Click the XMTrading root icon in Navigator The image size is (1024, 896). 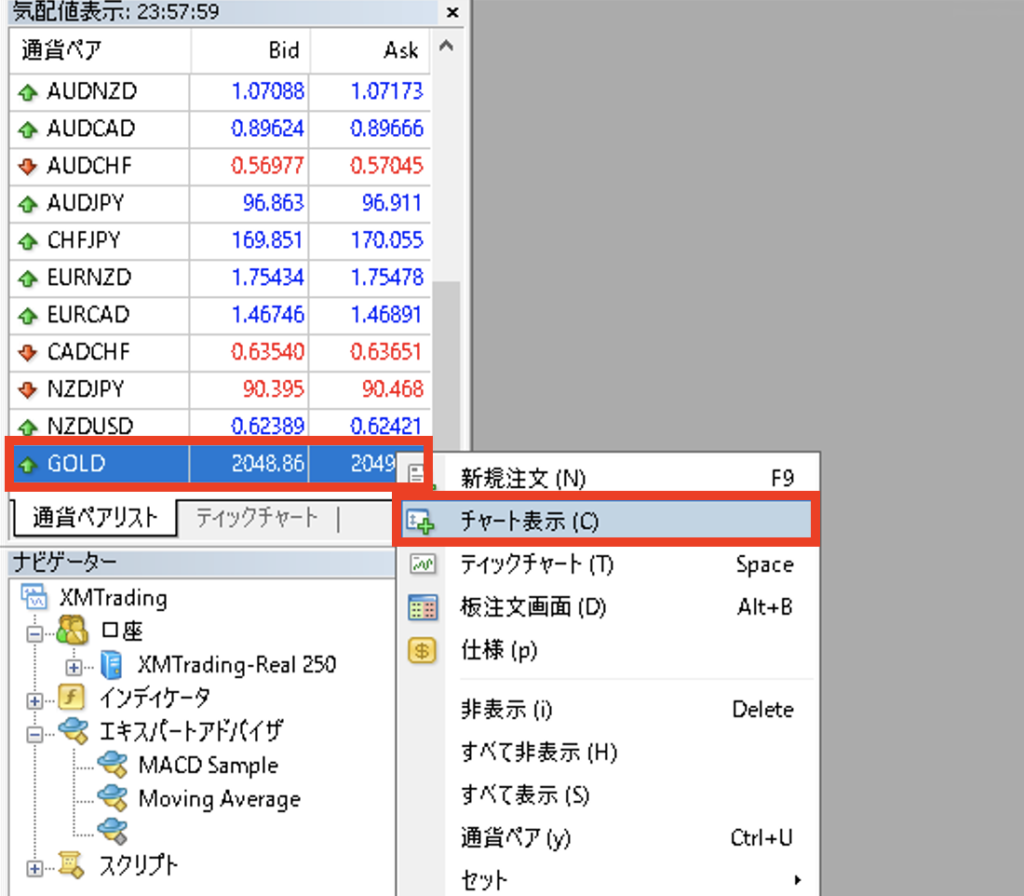35,599
